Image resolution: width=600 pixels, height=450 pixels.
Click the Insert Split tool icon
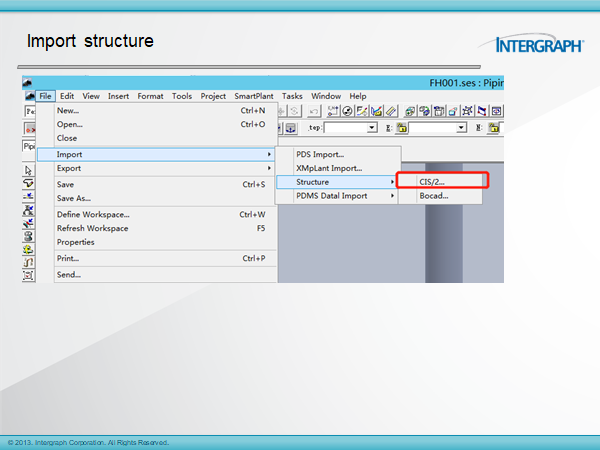point(28,196)
